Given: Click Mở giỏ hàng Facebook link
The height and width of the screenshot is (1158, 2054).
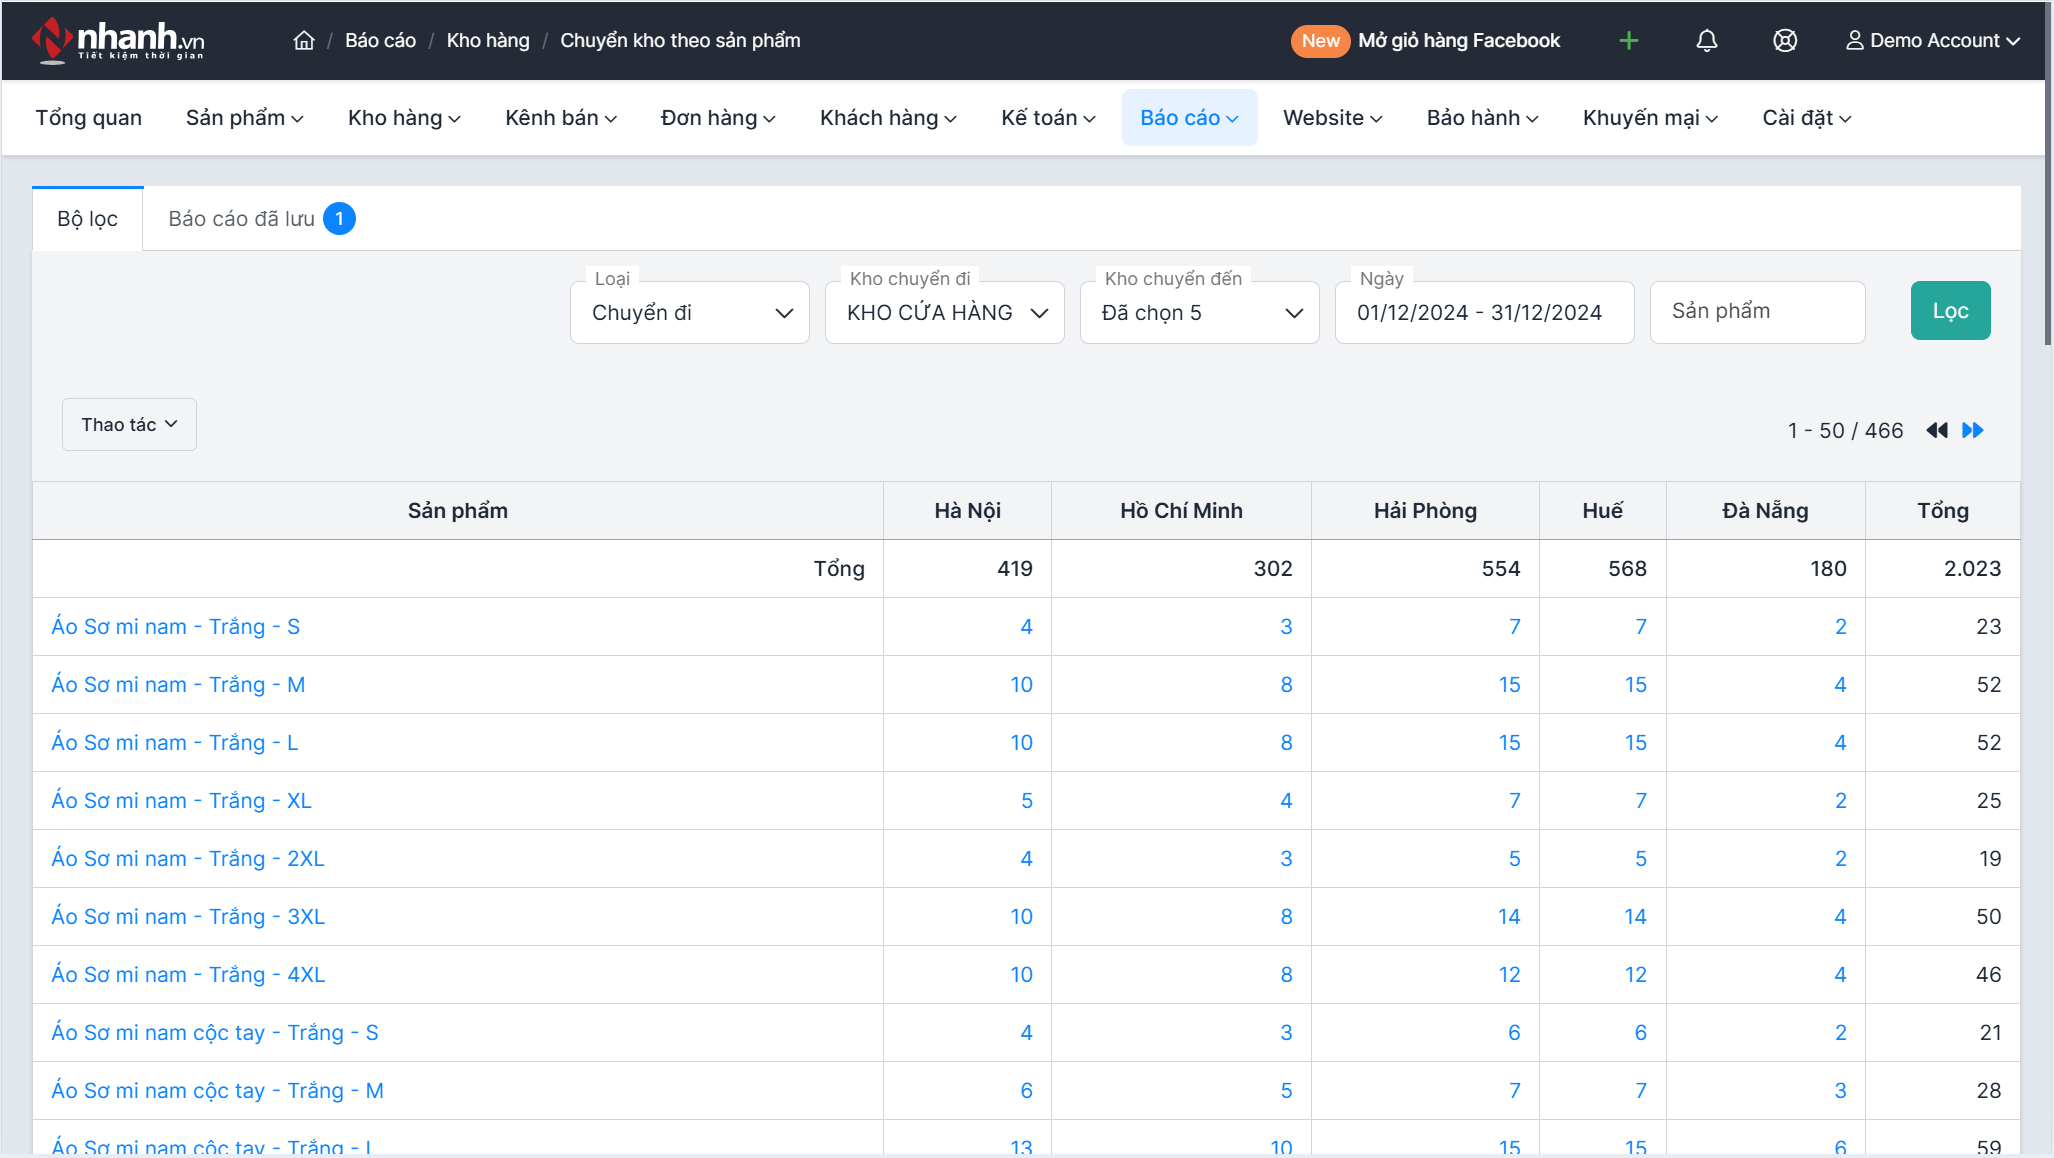Looking at the screenshot, I should pos(1459,41).
